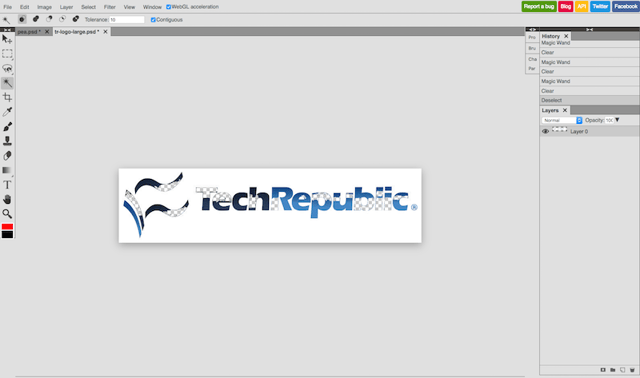640x378 pixels.
Task: Select the Clone Stamp tool
Action: (x=7, y=141)
